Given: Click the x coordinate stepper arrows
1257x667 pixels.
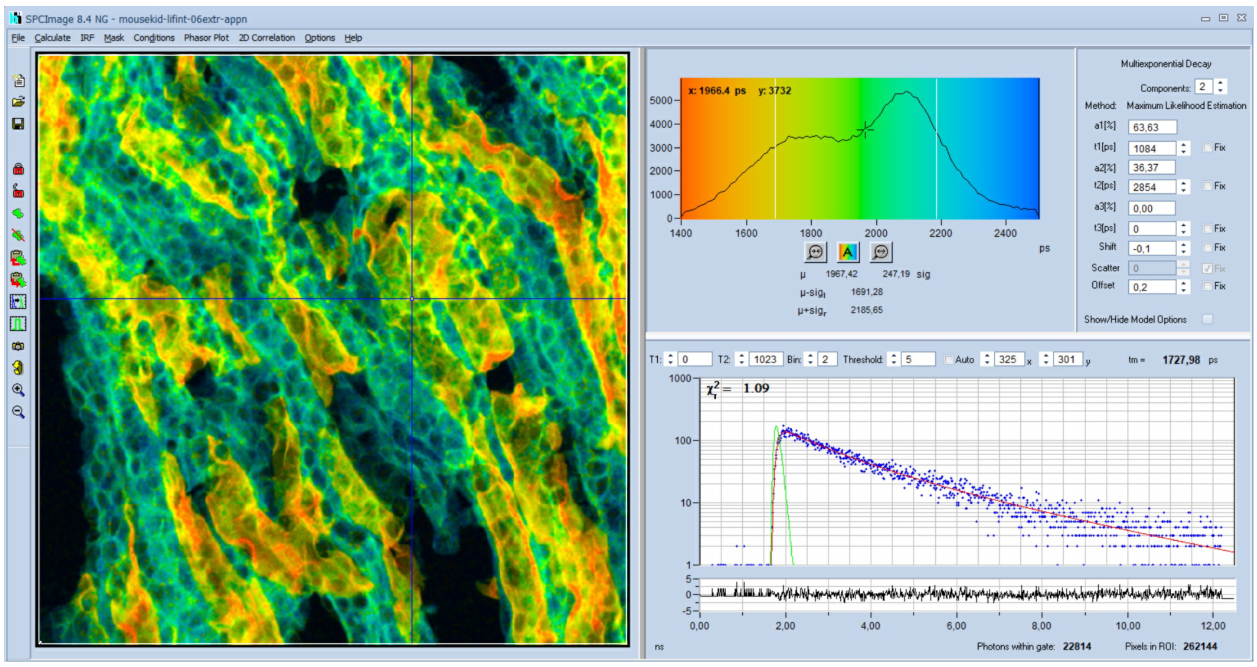Looking at the screenshot, I should (x=987, y=359).
